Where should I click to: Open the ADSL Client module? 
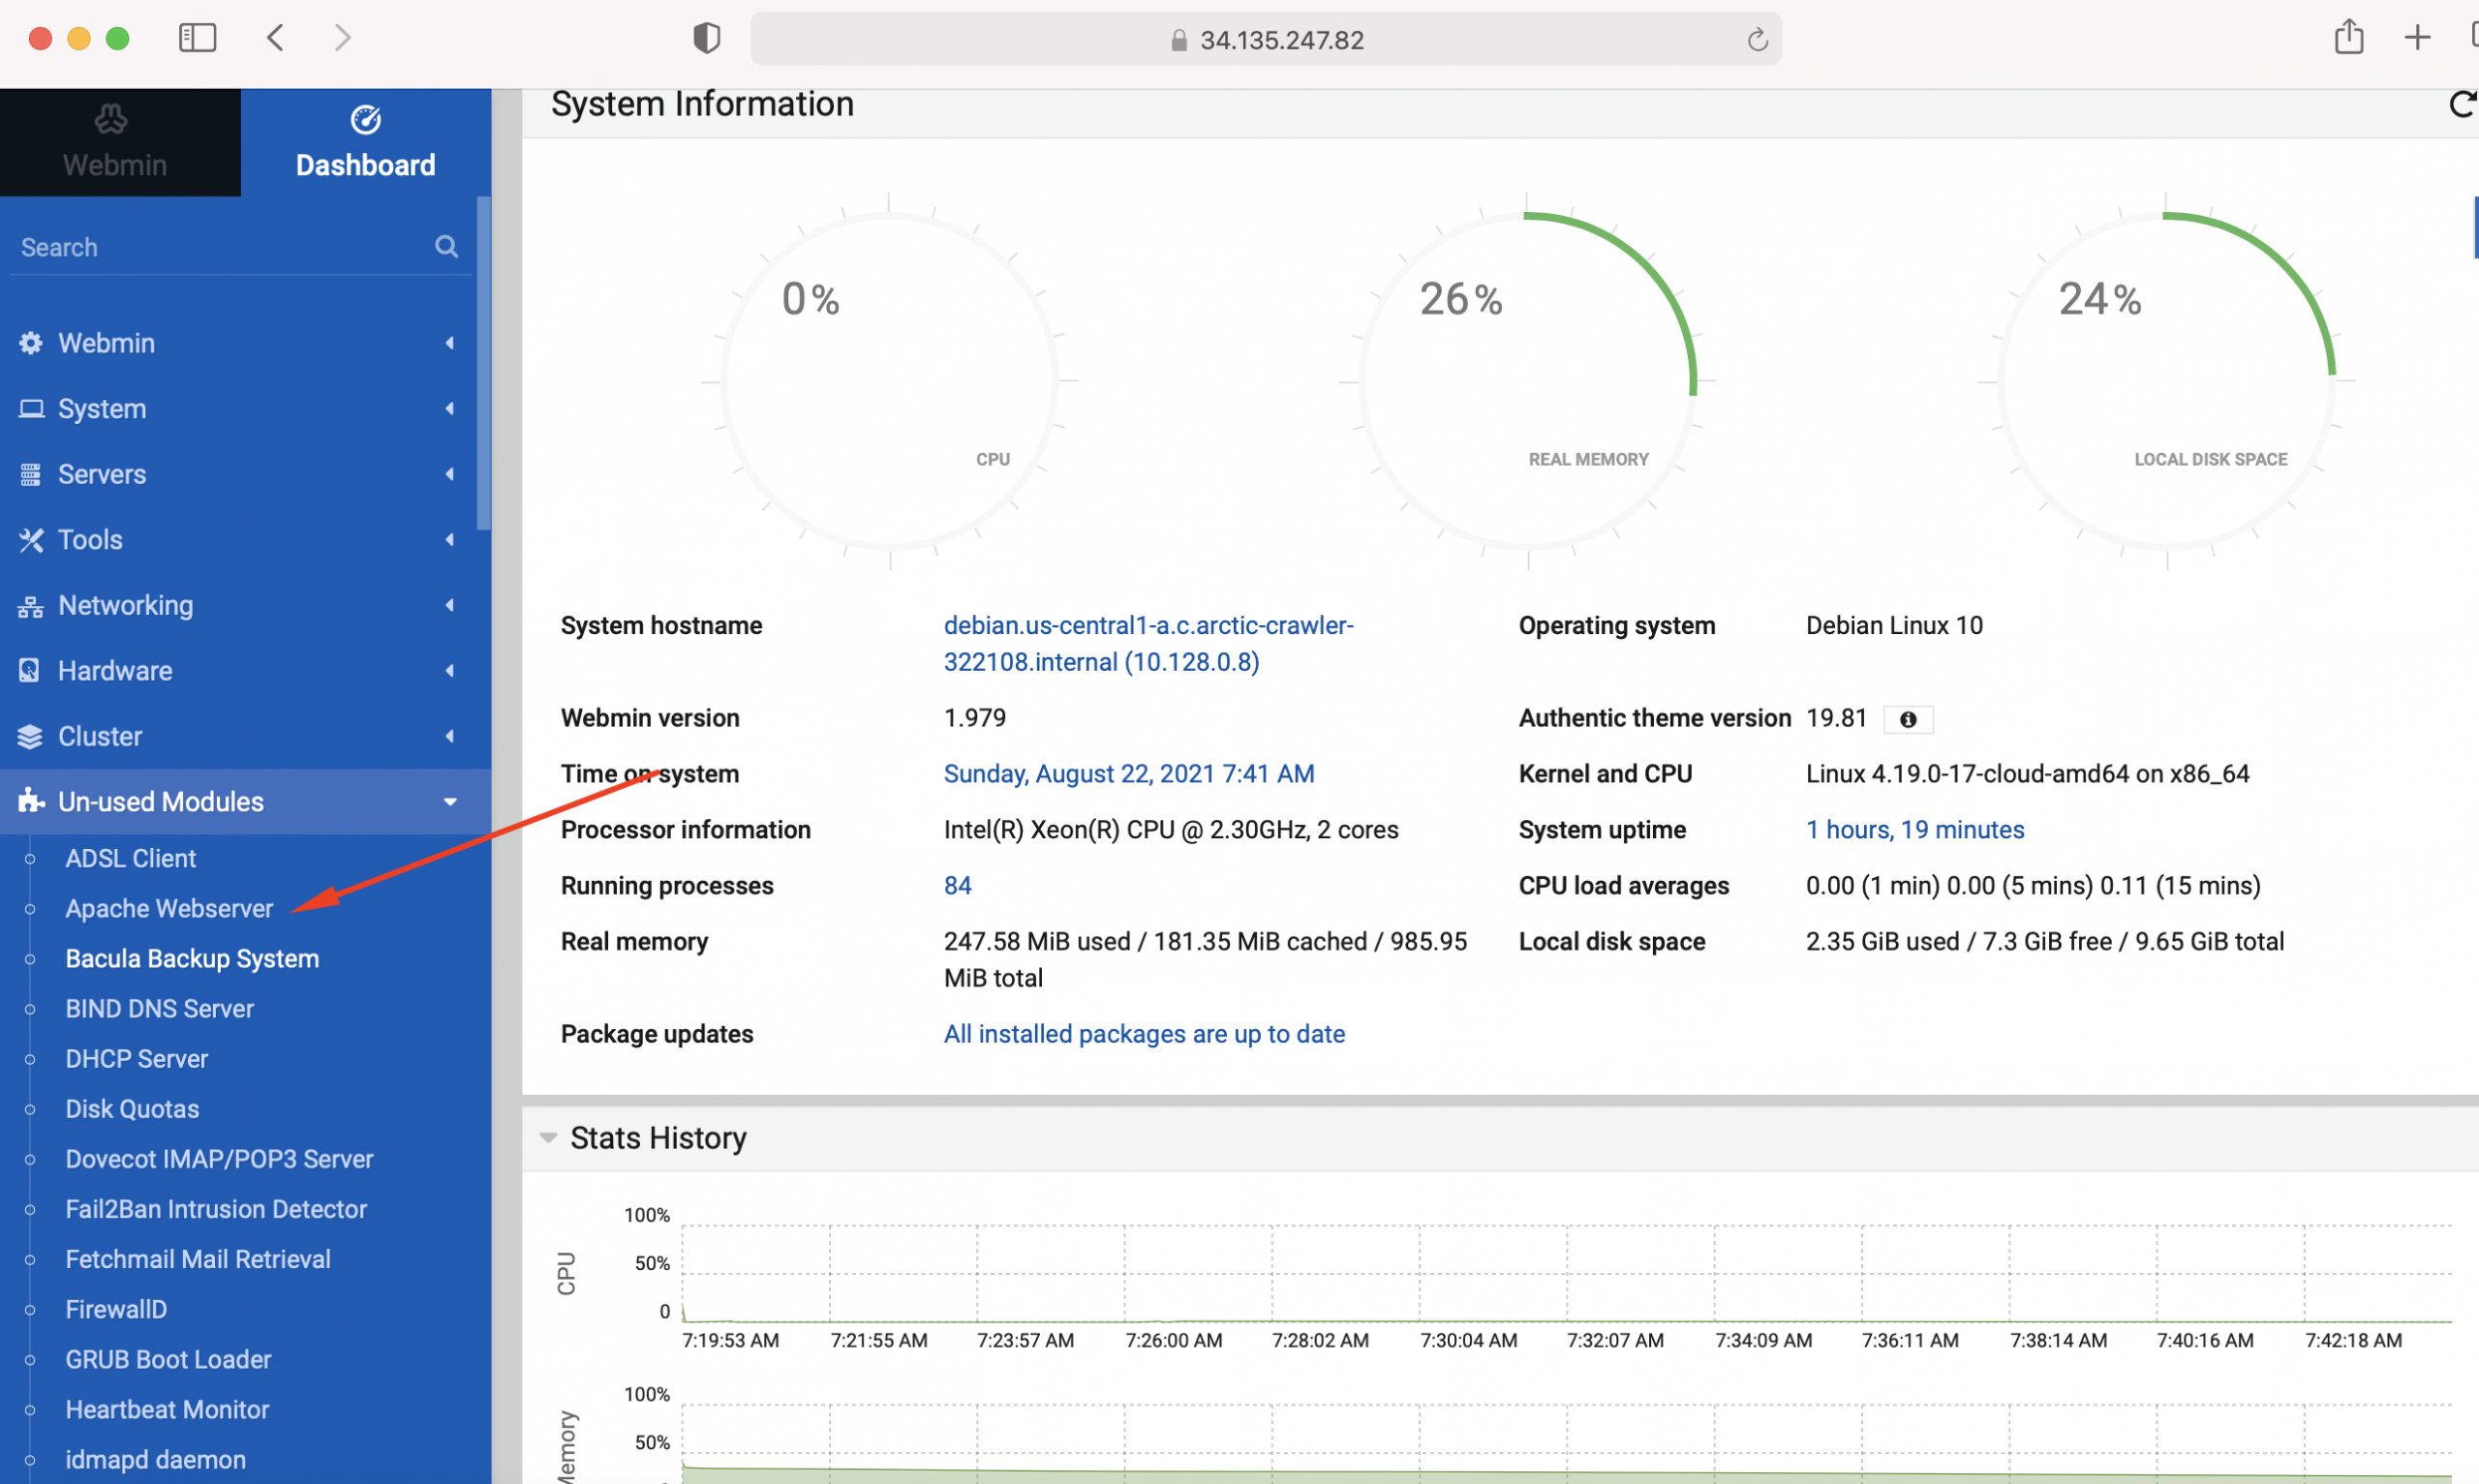tap(130, 859)
